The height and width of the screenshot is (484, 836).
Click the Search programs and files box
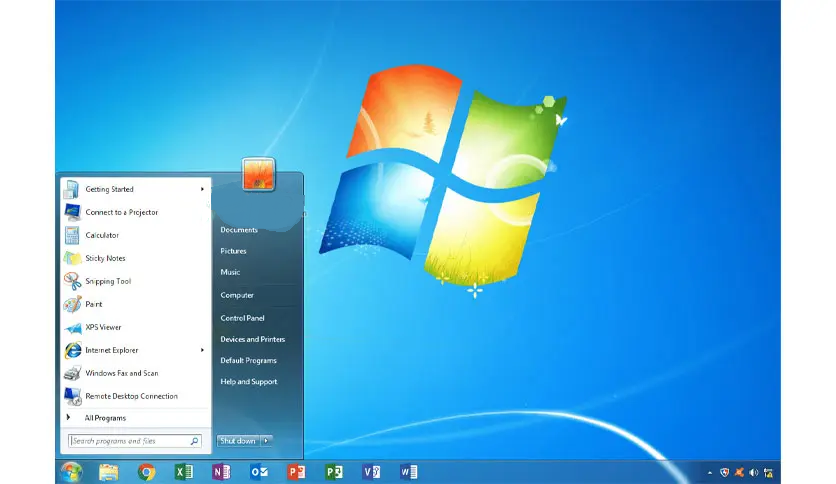point(128,441)
